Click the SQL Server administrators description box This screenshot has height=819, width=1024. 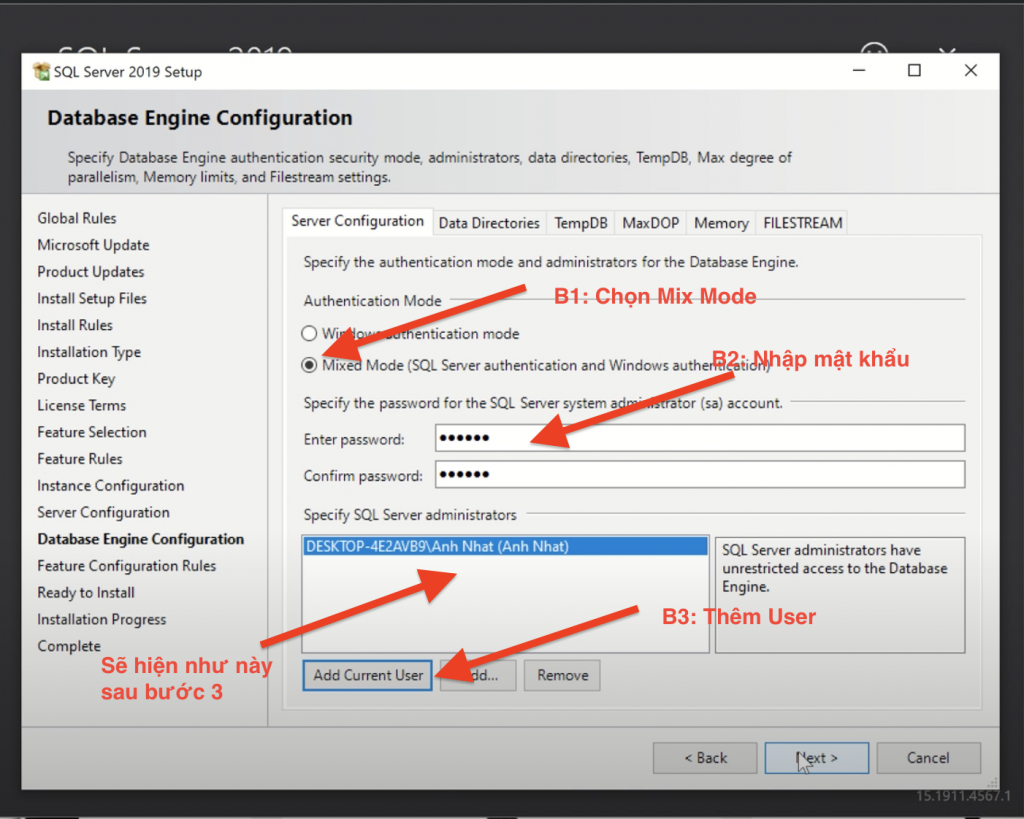pyautogui.click(x=840, y=595)
